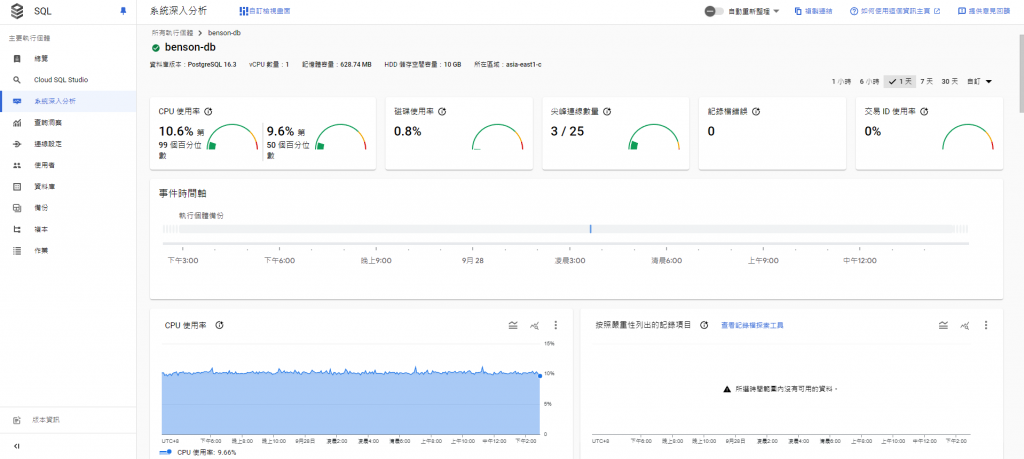Screen dimensions: 1024x459
Task: Click the 50th percentile CPU gauge
Action: [x=341, y=137]
